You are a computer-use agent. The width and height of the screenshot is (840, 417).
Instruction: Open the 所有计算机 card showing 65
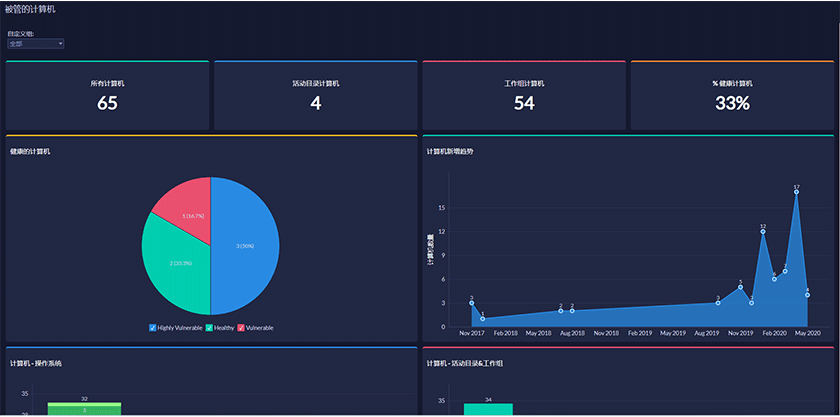[107, 95]
